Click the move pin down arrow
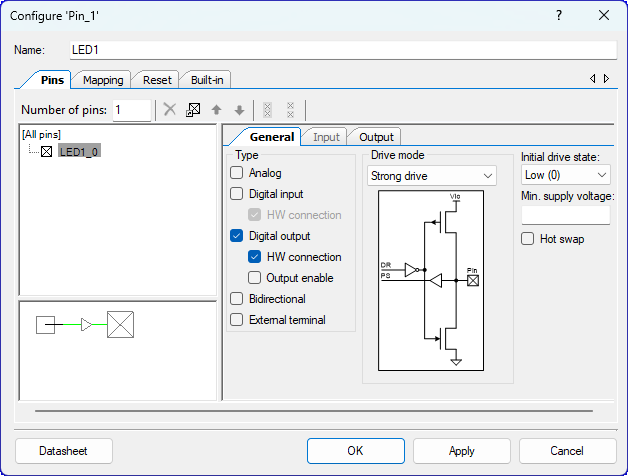Viewport: 628px width, 476px height. (x=238, y=110)
